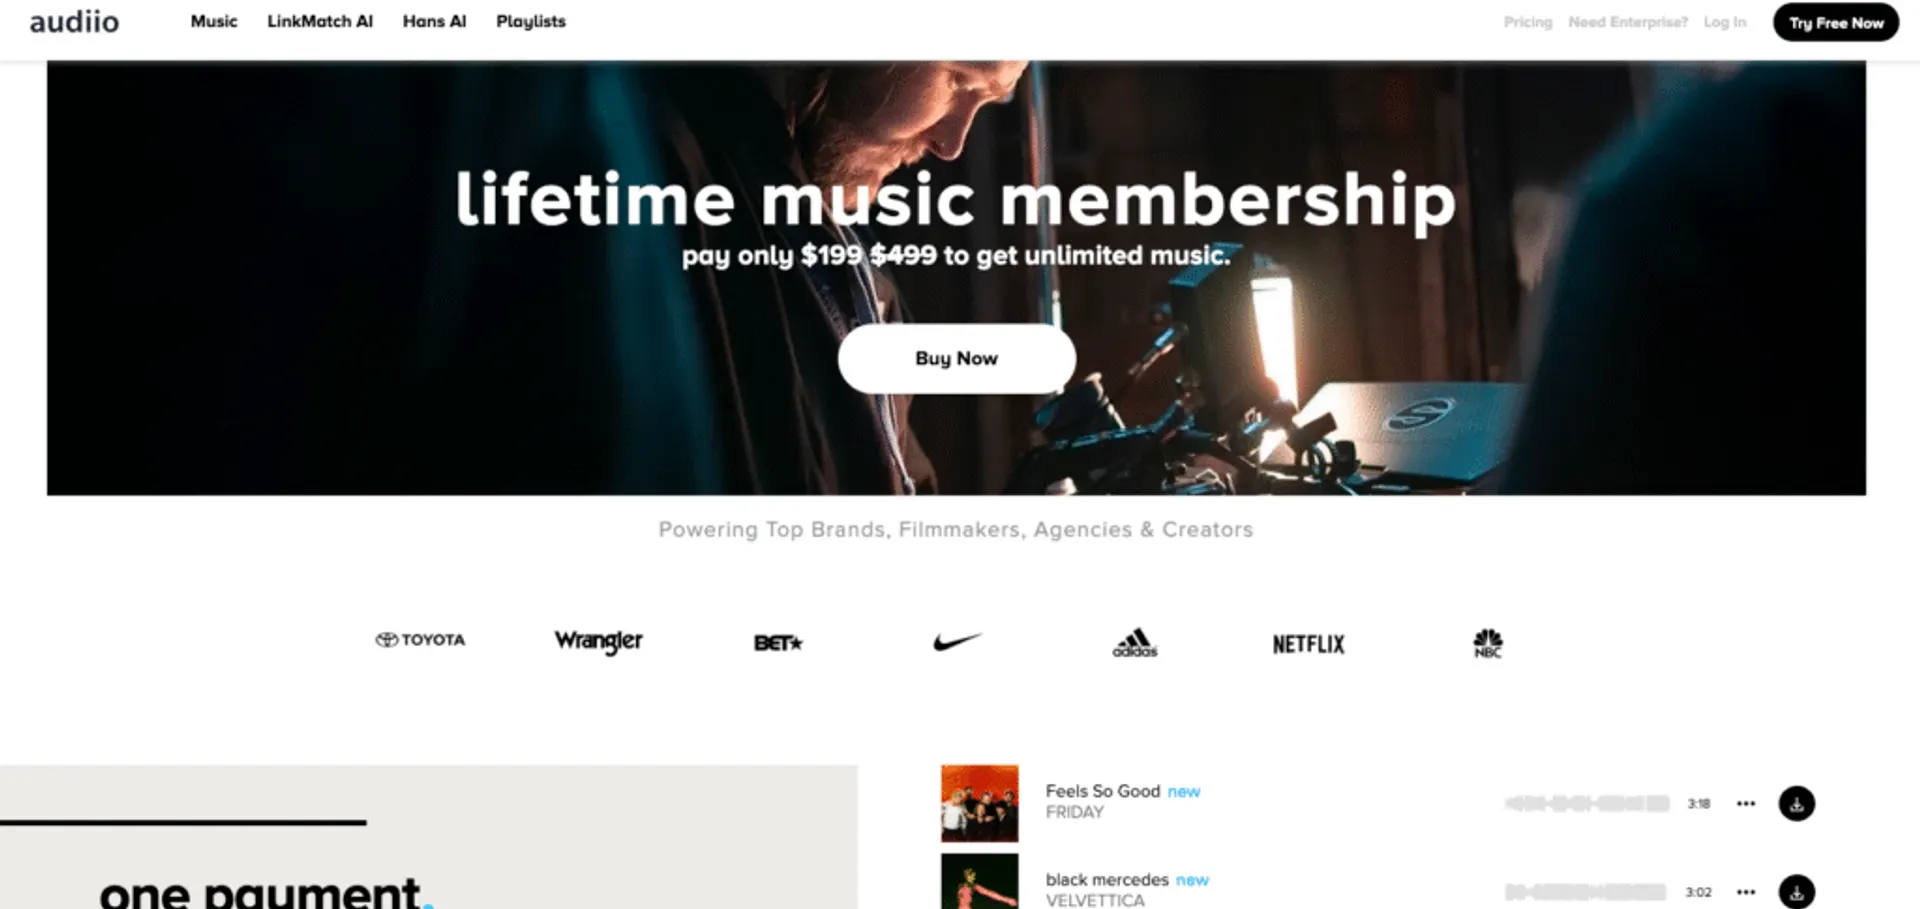Open the Pricing link
The height and width of the screenshot is (909, 1920).
pos(1528,22)
